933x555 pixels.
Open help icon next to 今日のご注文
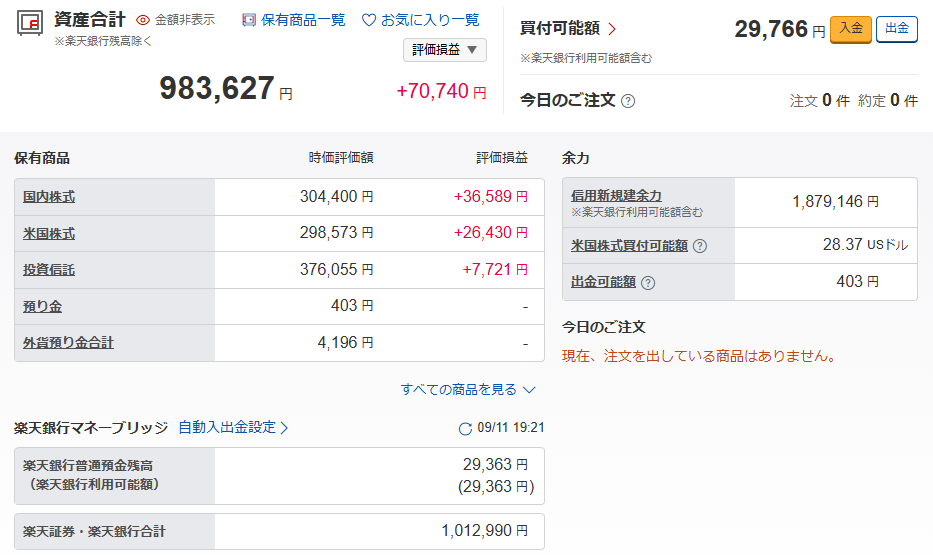click(x=628, y=101)
